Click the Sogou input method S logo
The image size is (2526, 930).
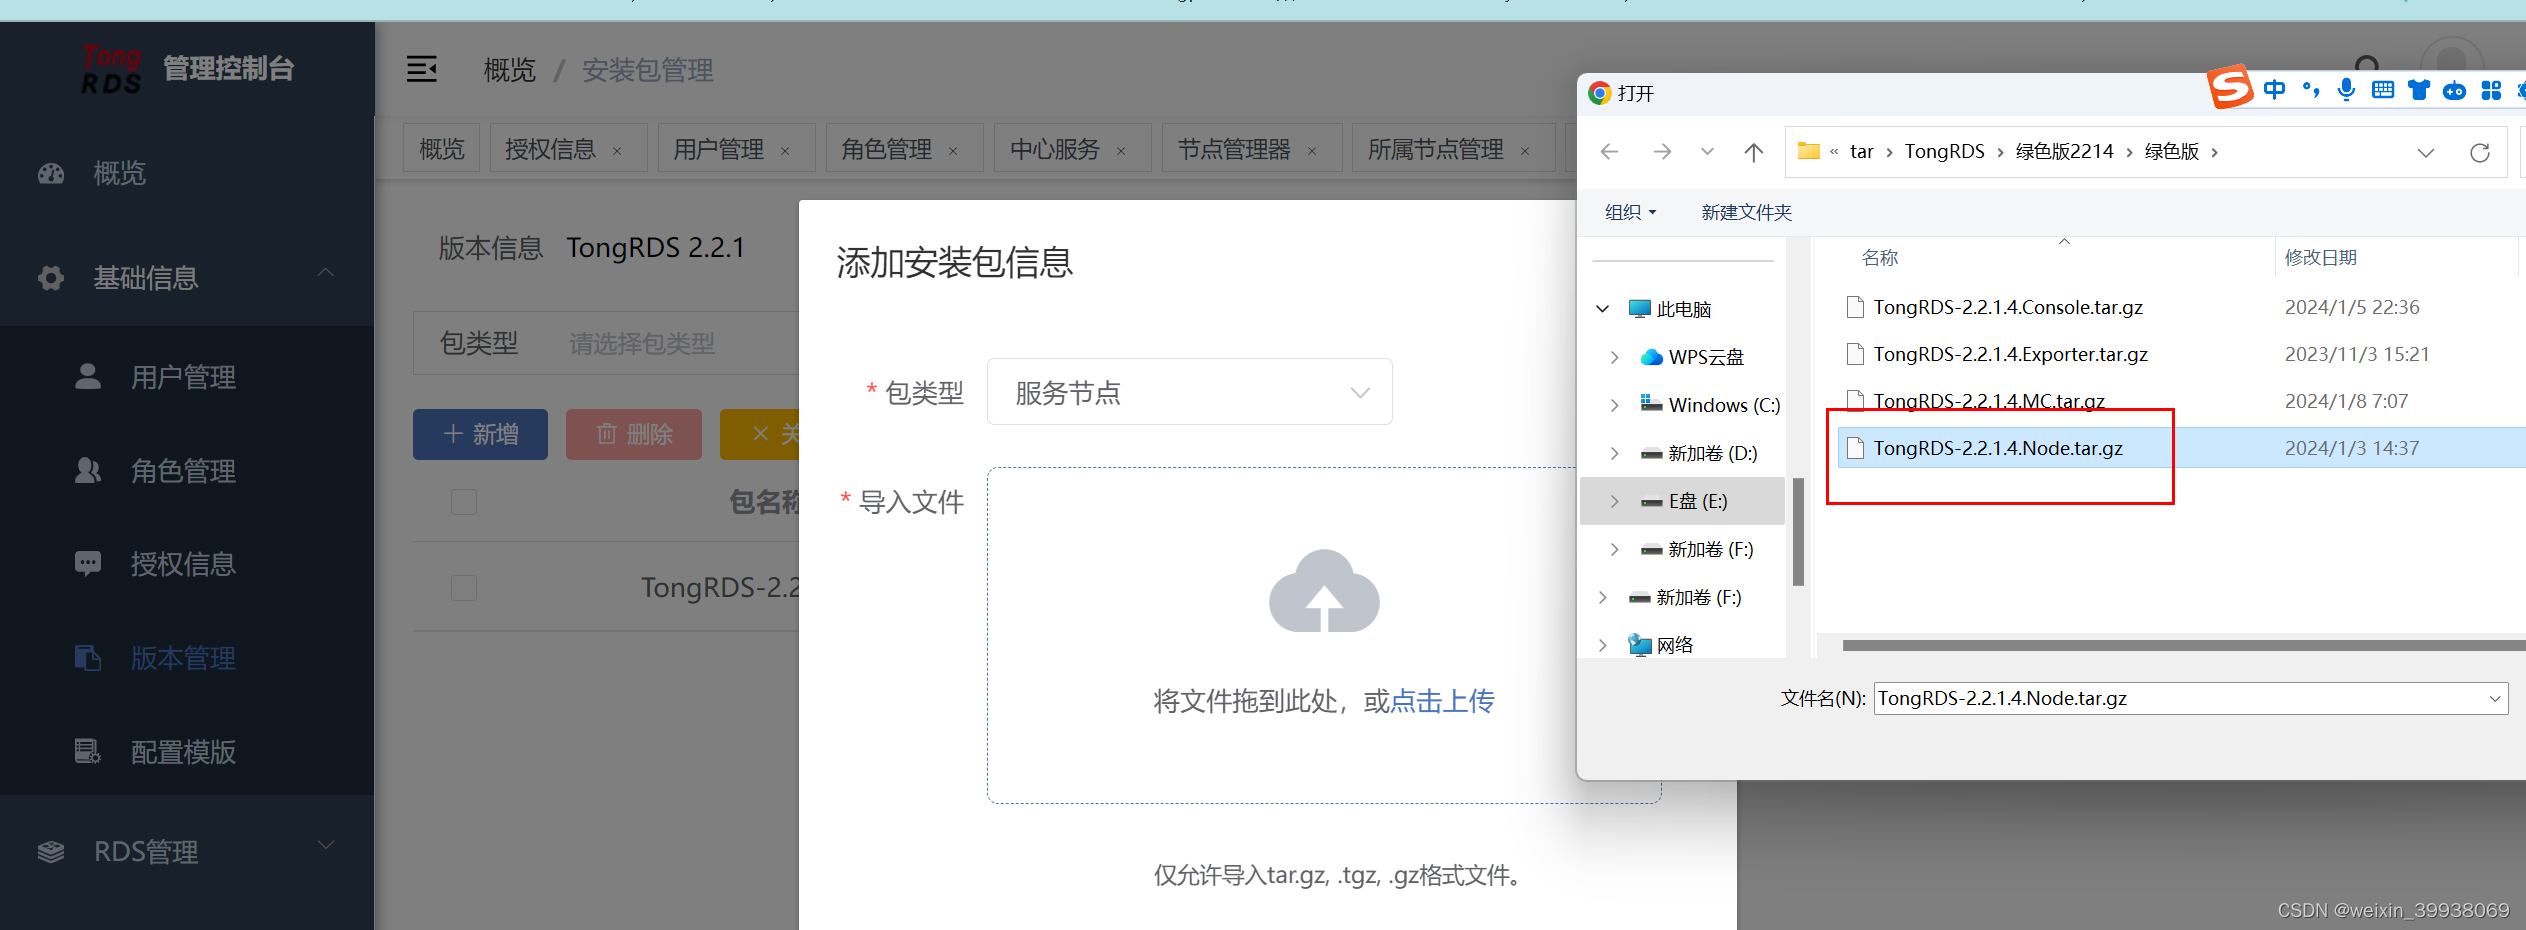(2231, 87)
